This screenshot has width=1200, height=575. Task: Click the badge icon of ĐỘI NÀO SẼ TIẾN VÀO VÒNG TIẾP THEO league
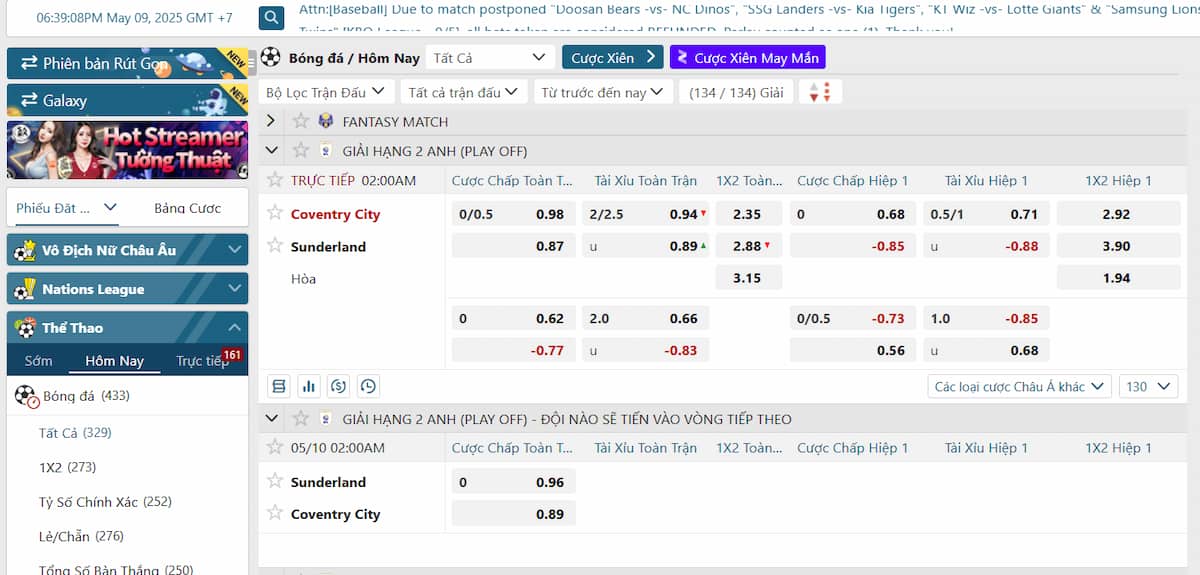[326, 418]
